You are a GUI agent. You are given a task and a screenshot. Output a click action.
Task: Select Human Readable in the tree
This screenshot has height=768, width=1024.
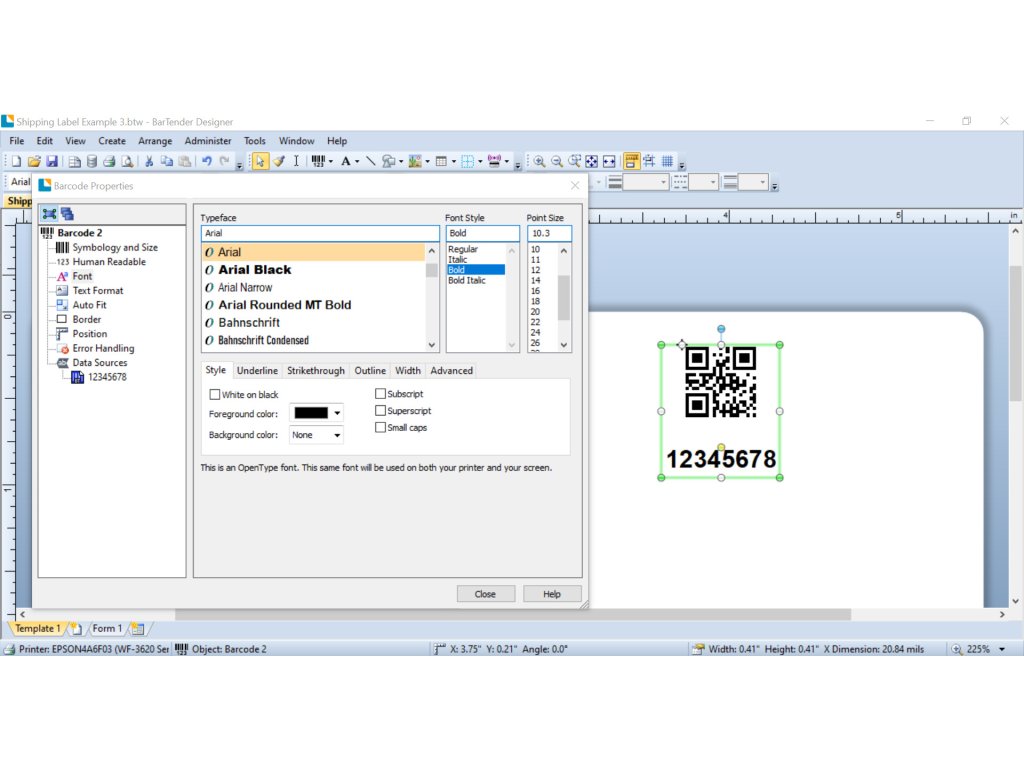109,262
